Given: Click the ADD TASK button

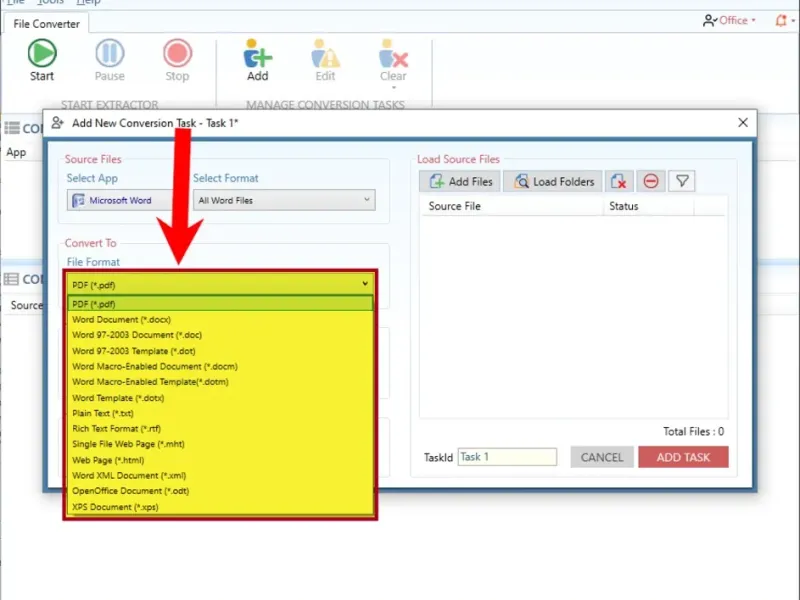Looking at the screenshot, I should (x=683, y=457).
